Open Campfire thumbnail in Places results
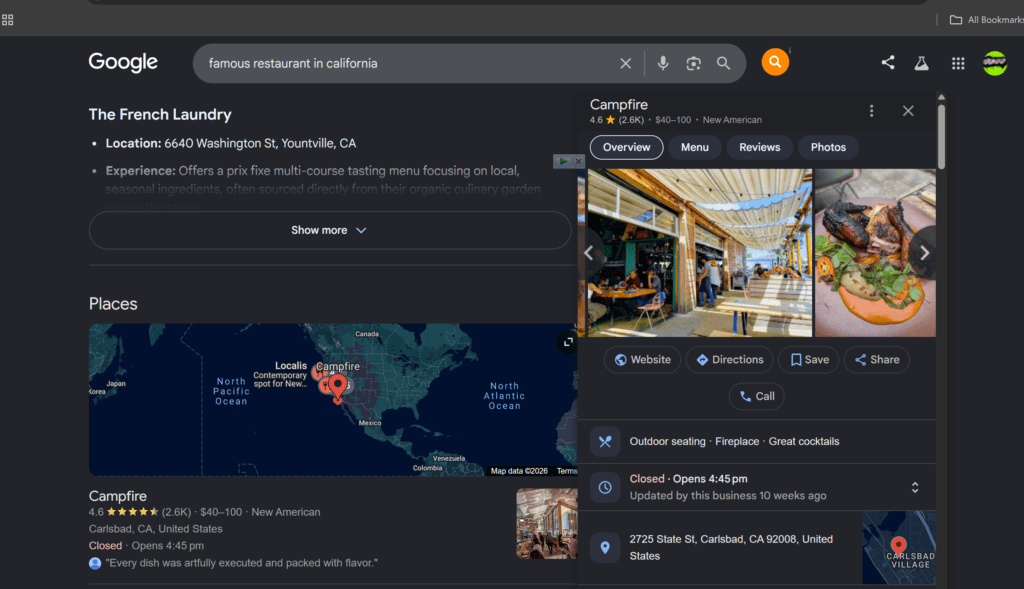Image resolution: width=1024 pixels, height=589 pixels. tap(547, 524)
